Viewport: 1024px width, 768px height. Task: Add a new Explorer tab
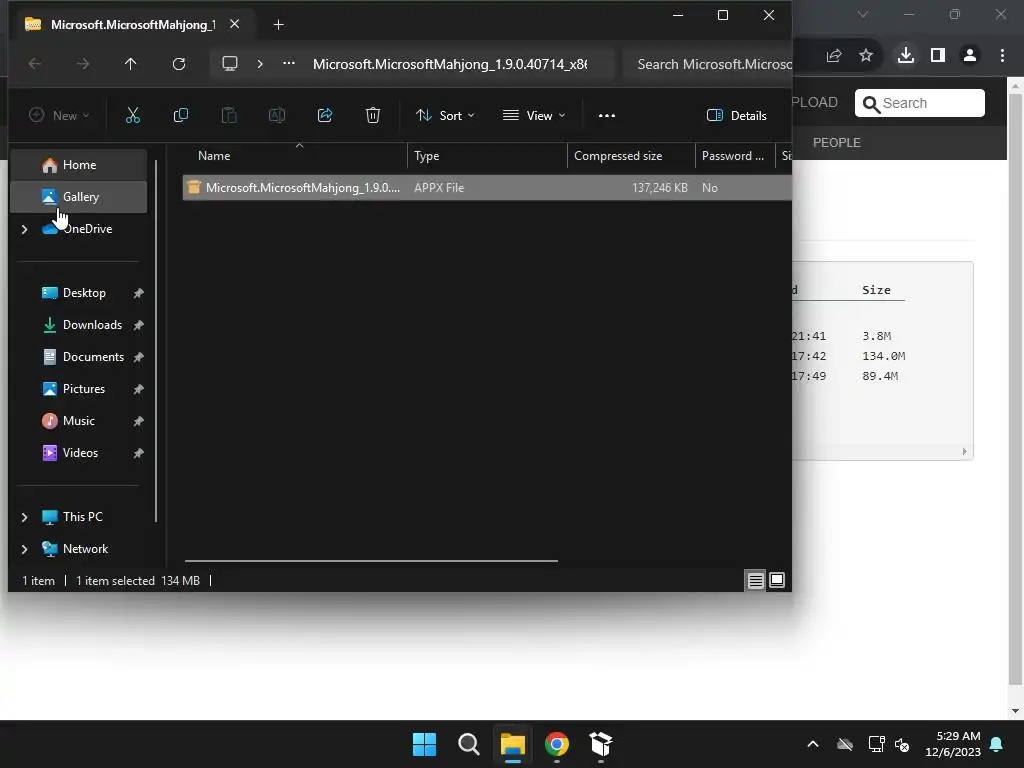pyautogui.click(x=278, y=25)
